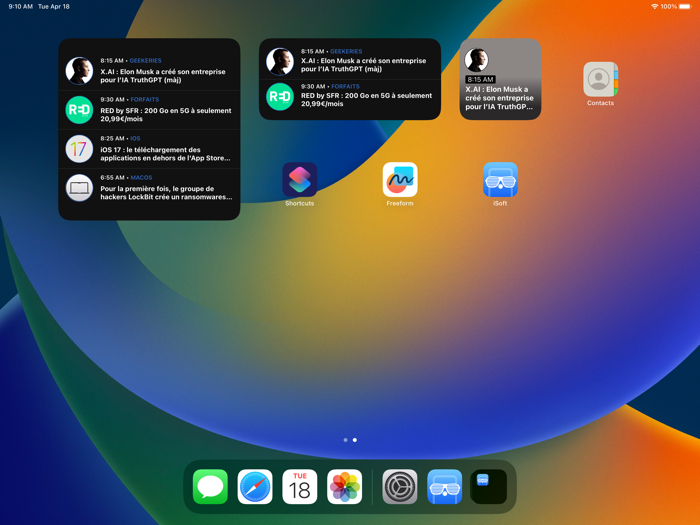Open the Contacts app

pyautogui.click(x=600, y=79)
